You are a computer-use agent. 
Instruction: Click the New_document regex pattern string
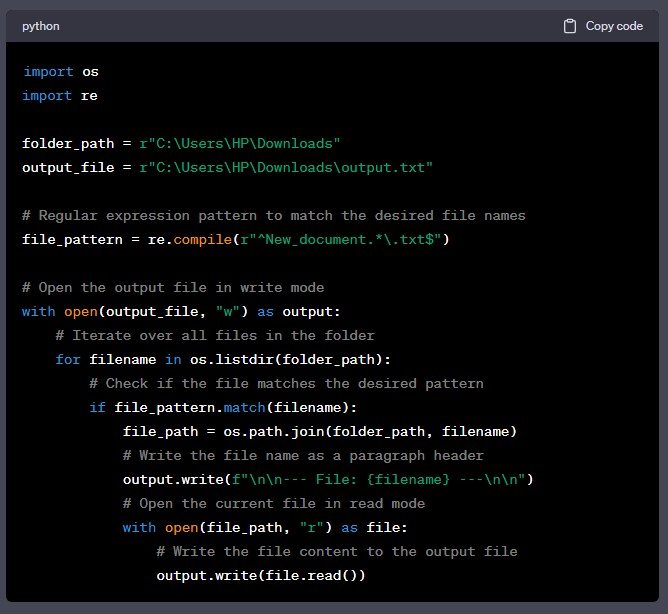click(338, 240)
